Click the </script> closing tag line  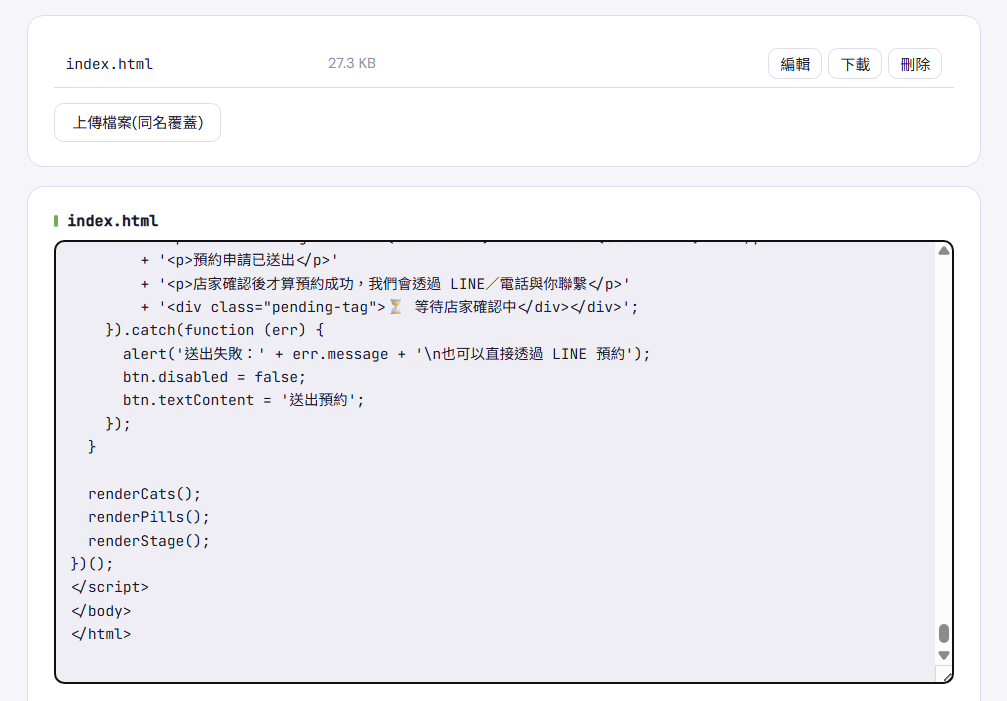(110, 587)
